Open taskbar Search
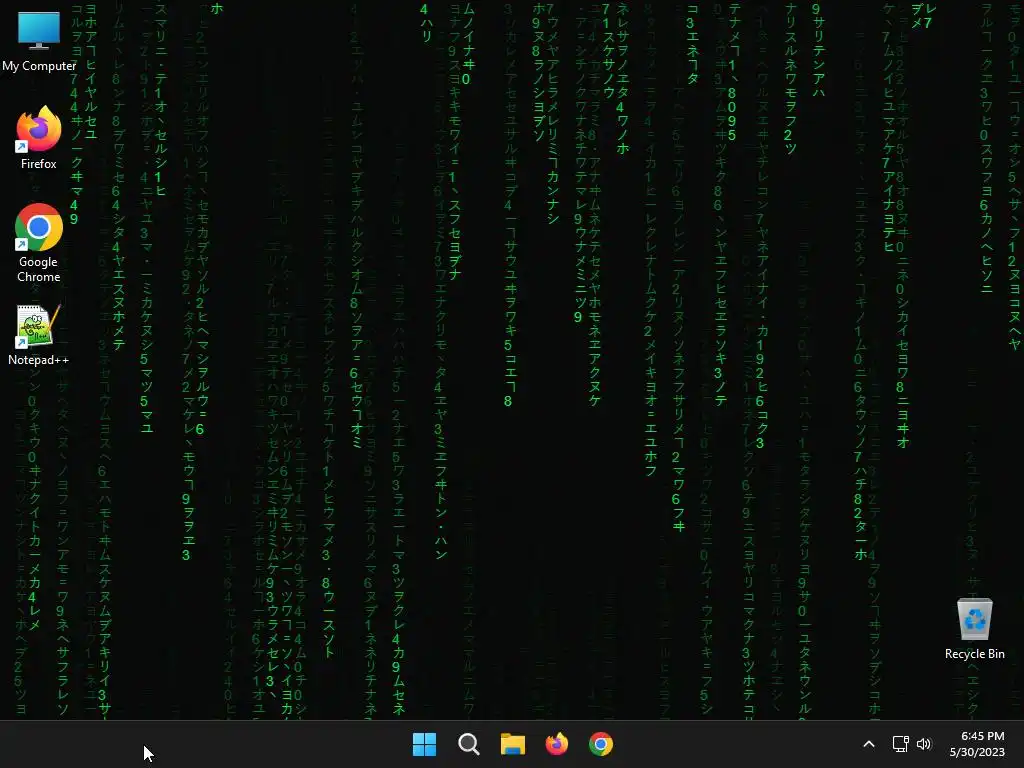 tap(469, 744)
